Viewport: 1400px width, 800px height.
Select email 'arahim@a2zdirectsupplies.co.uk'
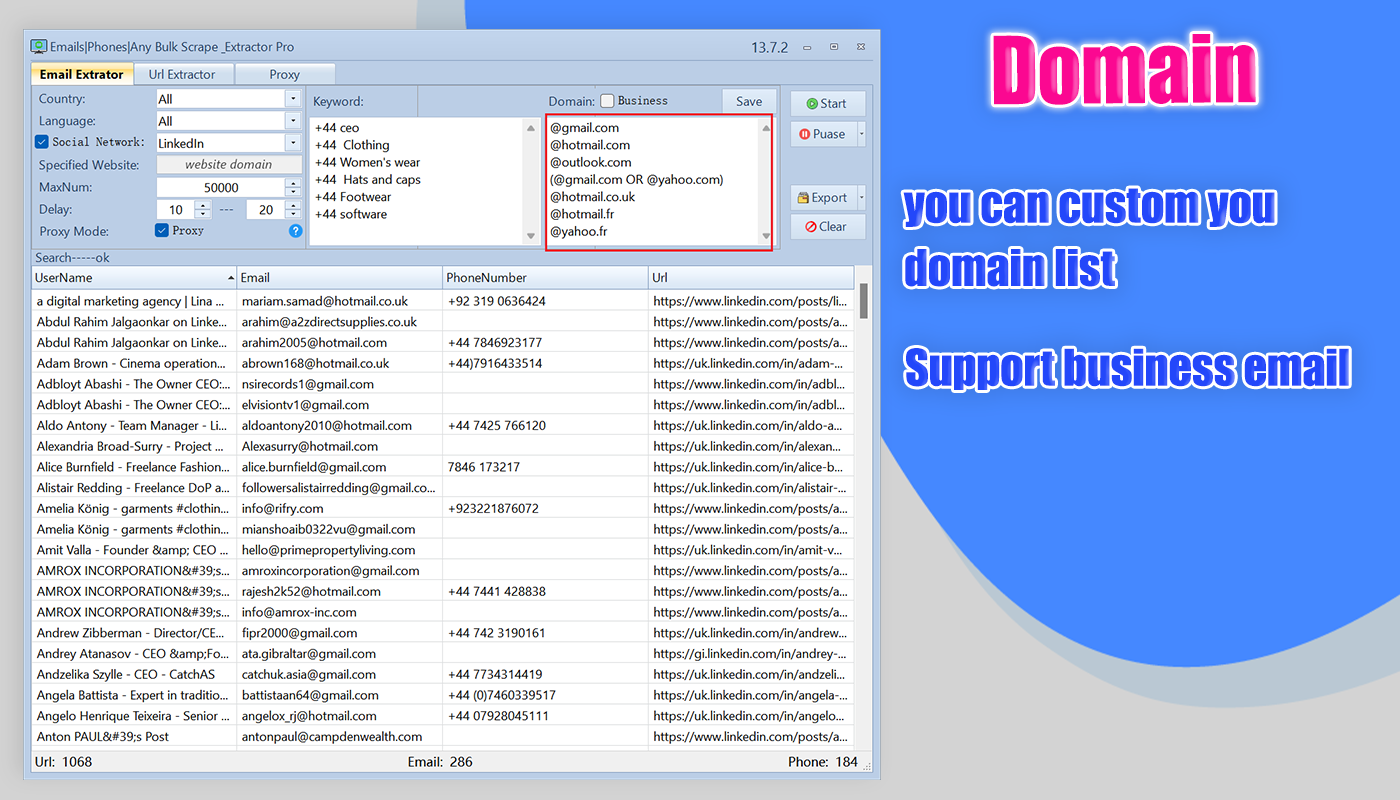pos(329,322)
